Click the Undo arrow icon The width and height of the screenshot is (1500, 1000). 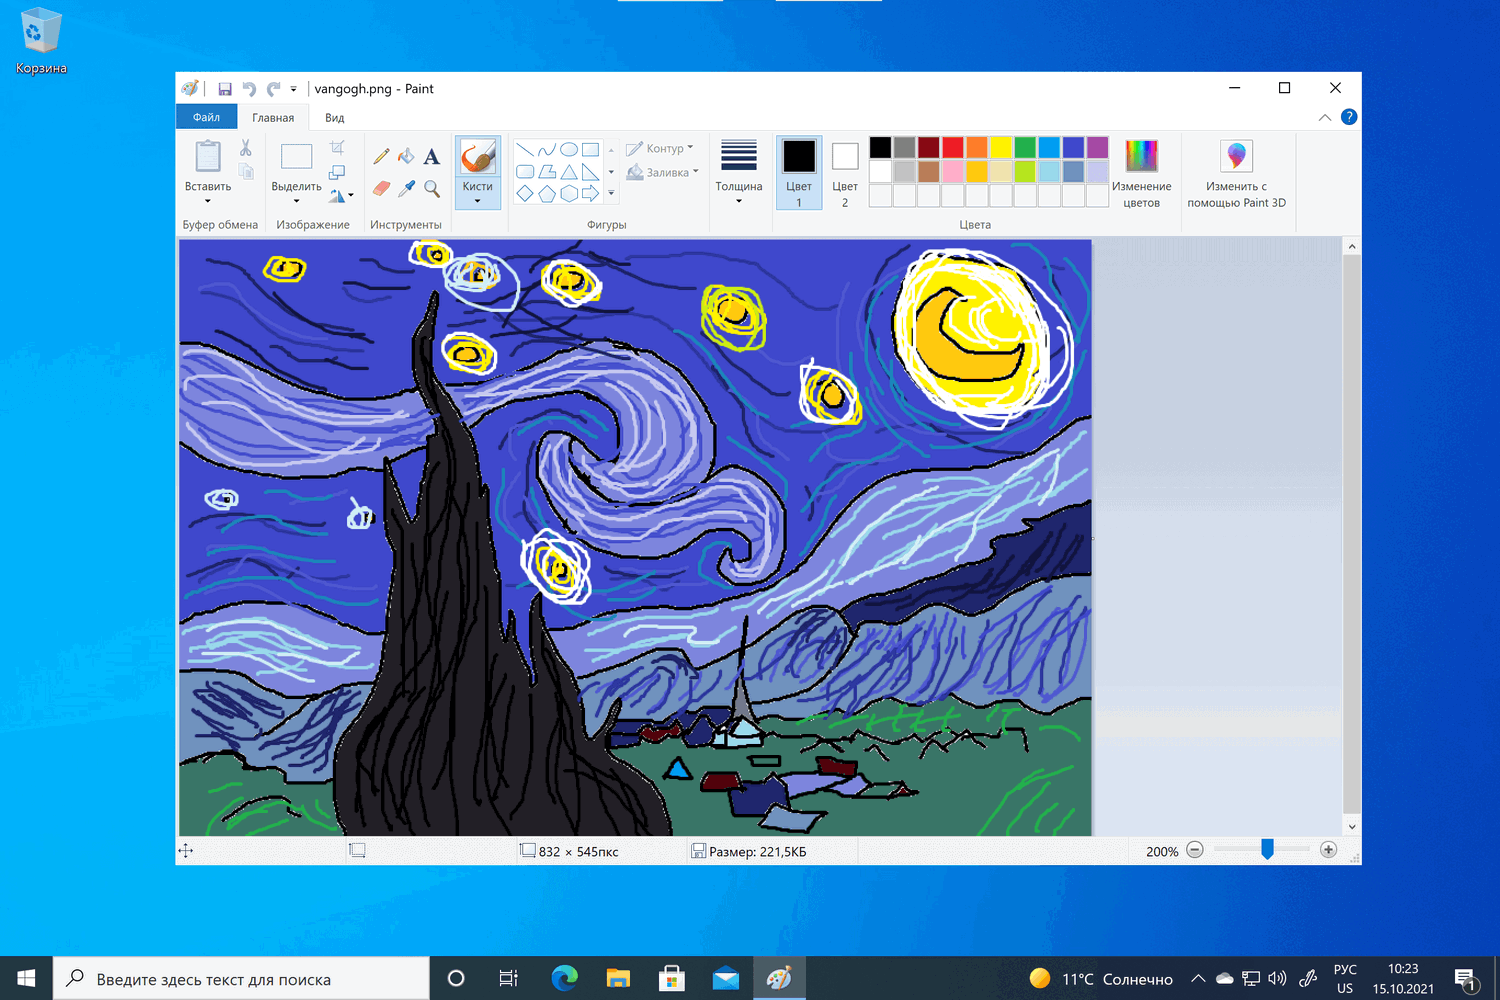[x=249, y=89]
